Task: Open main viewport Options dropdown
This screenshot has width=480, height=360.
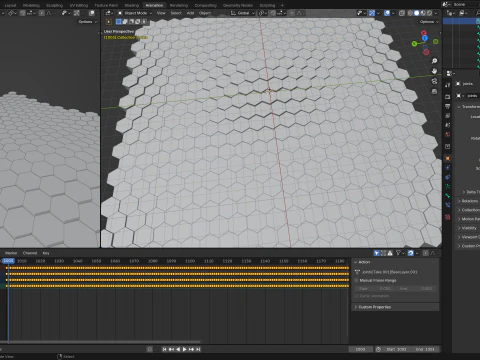Action: tap(429, 22)
